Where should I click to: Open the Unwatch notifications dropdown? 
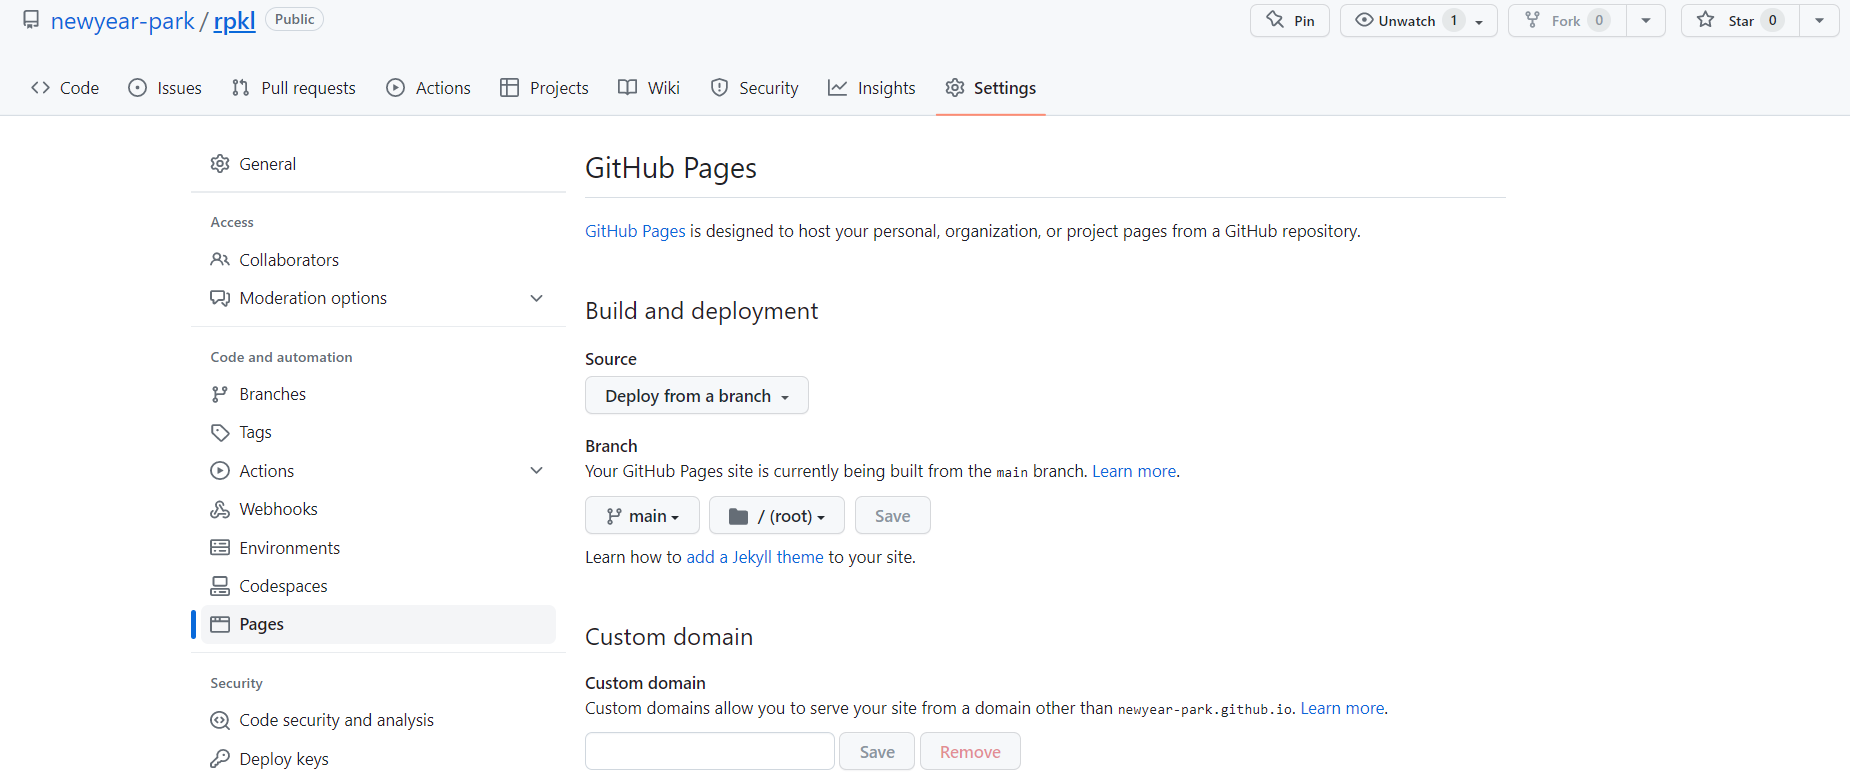1419,21
